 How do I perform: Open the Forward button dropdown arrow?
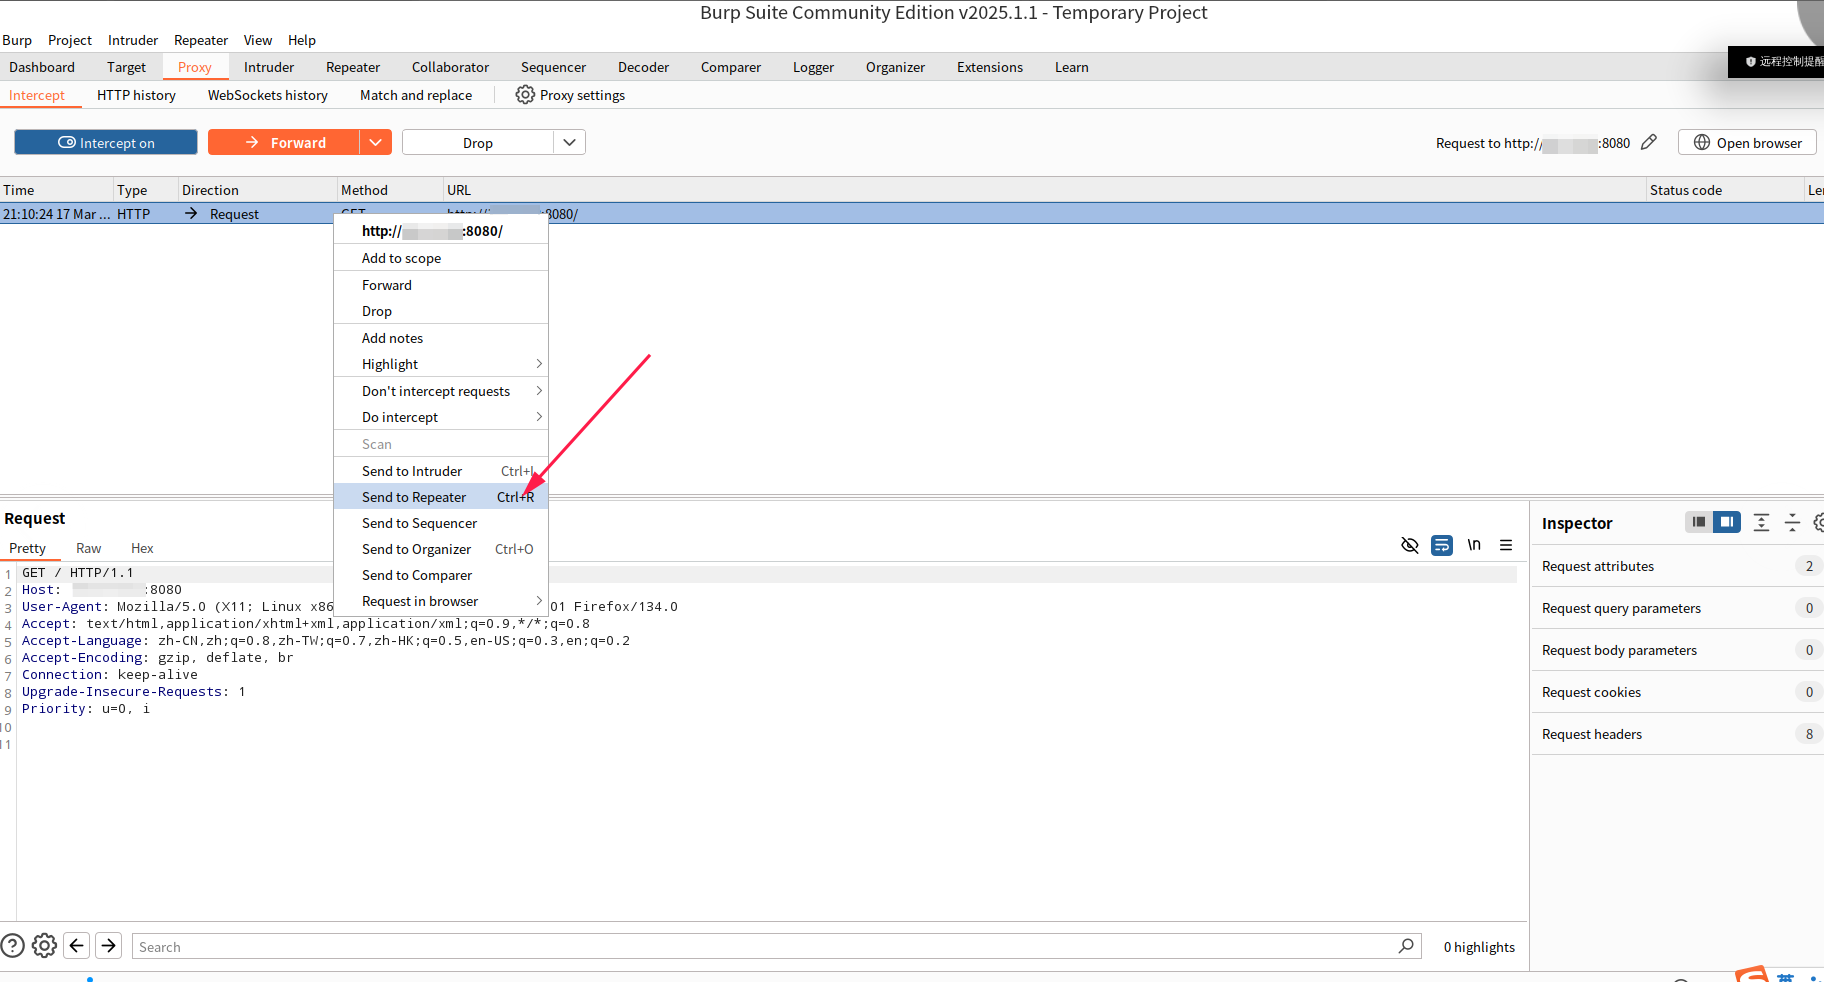tap(375, 143)
